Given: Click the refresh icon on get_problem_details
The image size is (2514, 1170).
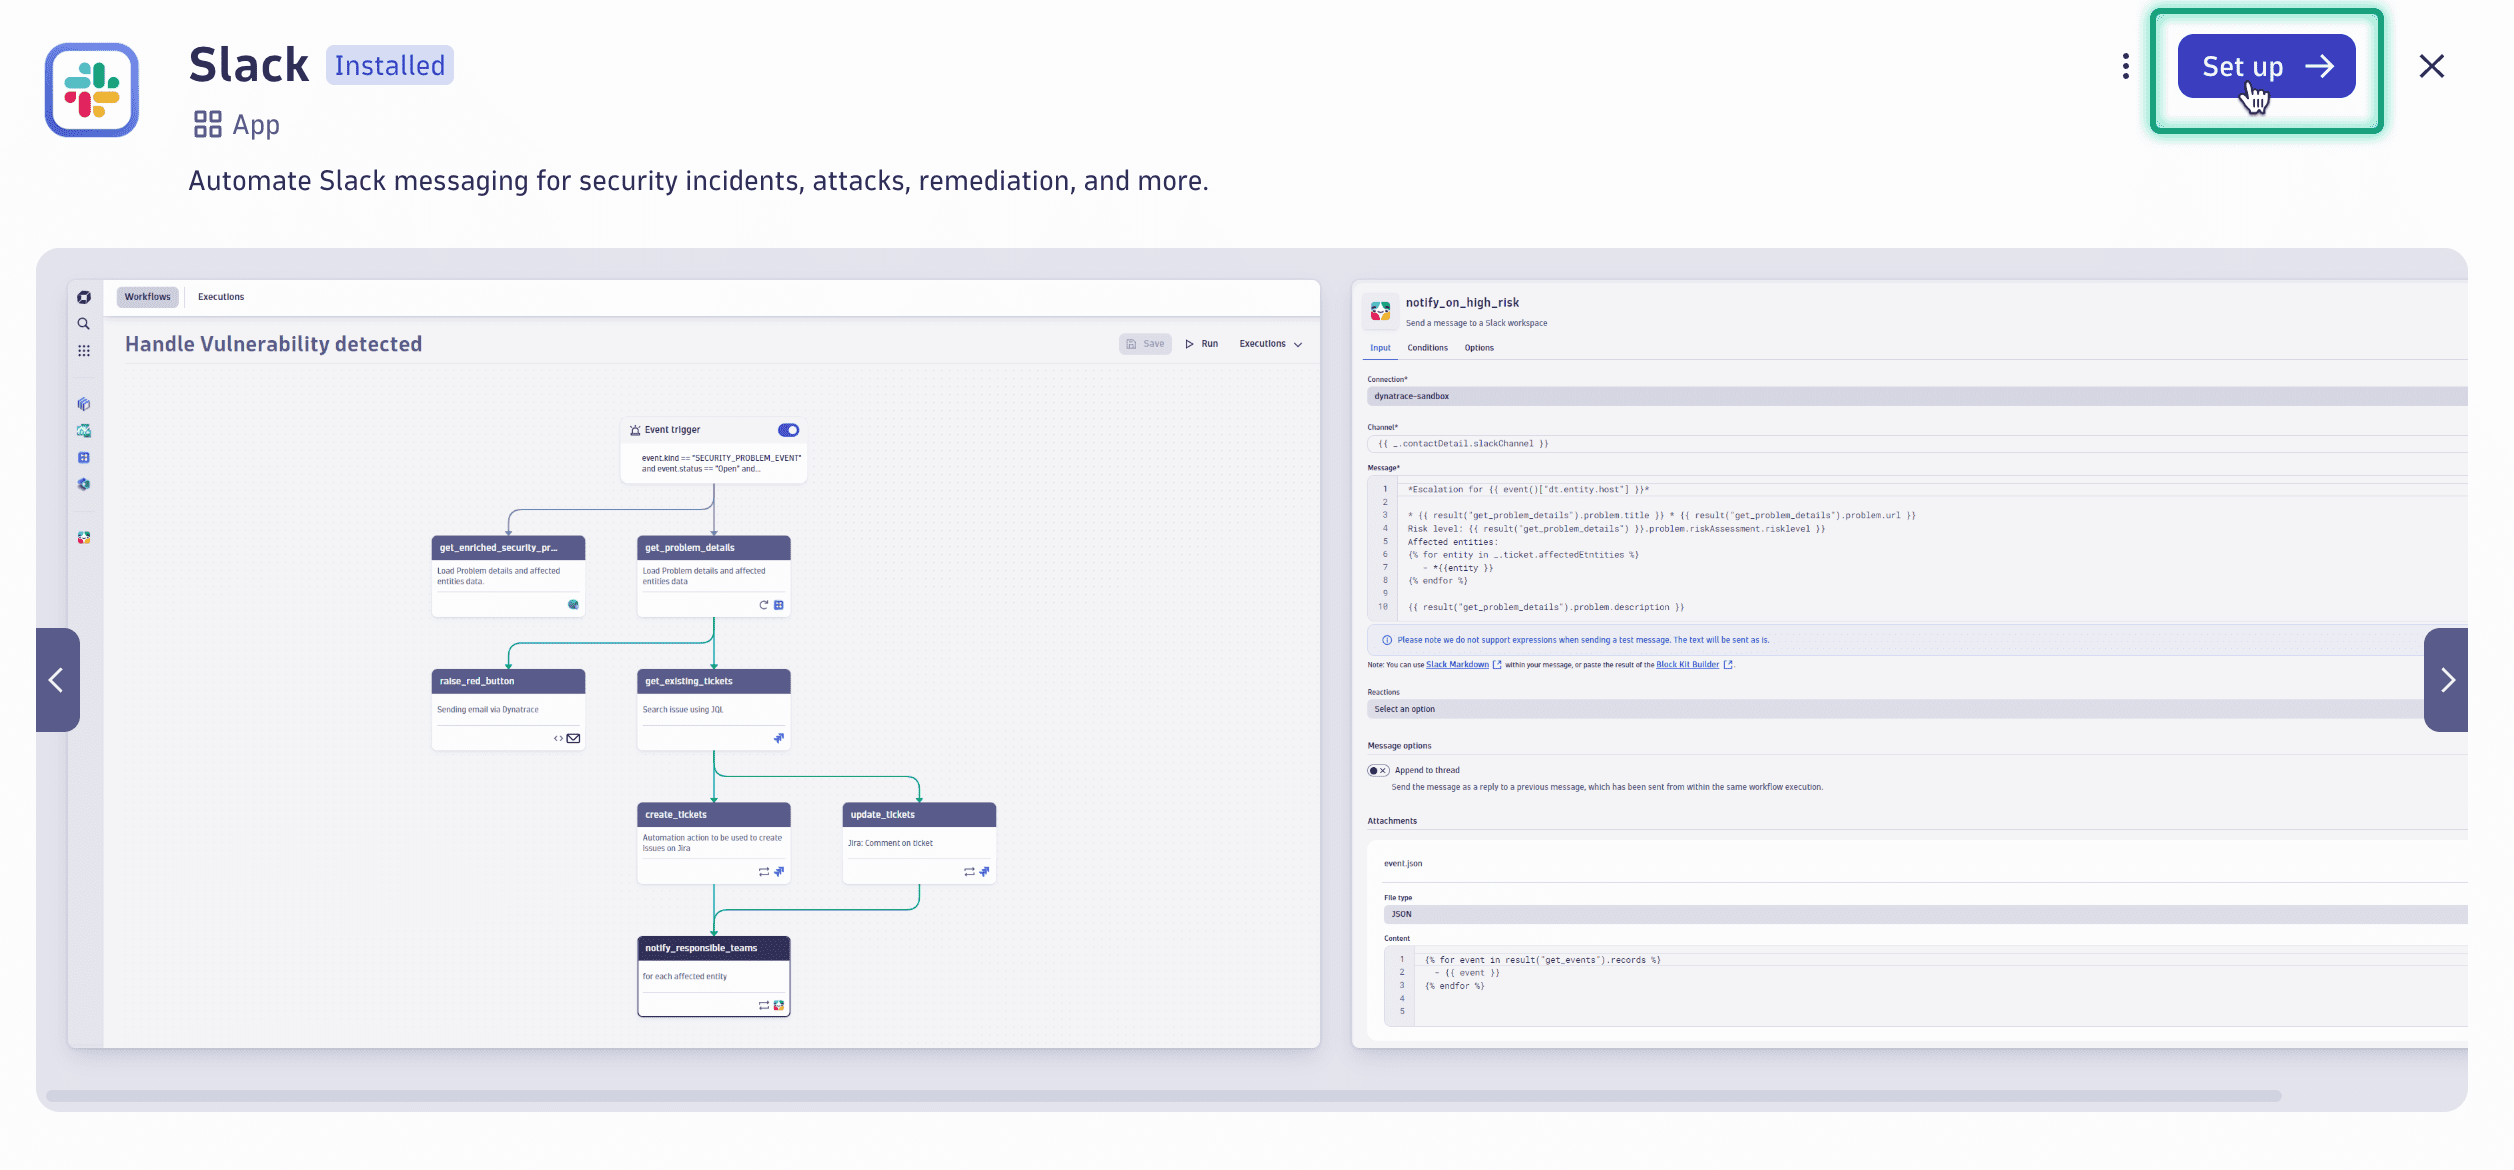Looking at the screenshot, I should pyautogui.click(x=764, y=605).
